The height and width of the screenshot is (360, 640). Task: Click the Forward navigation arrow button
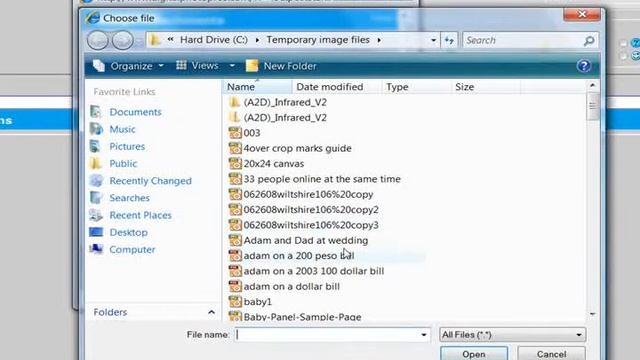tap(122, 40)
